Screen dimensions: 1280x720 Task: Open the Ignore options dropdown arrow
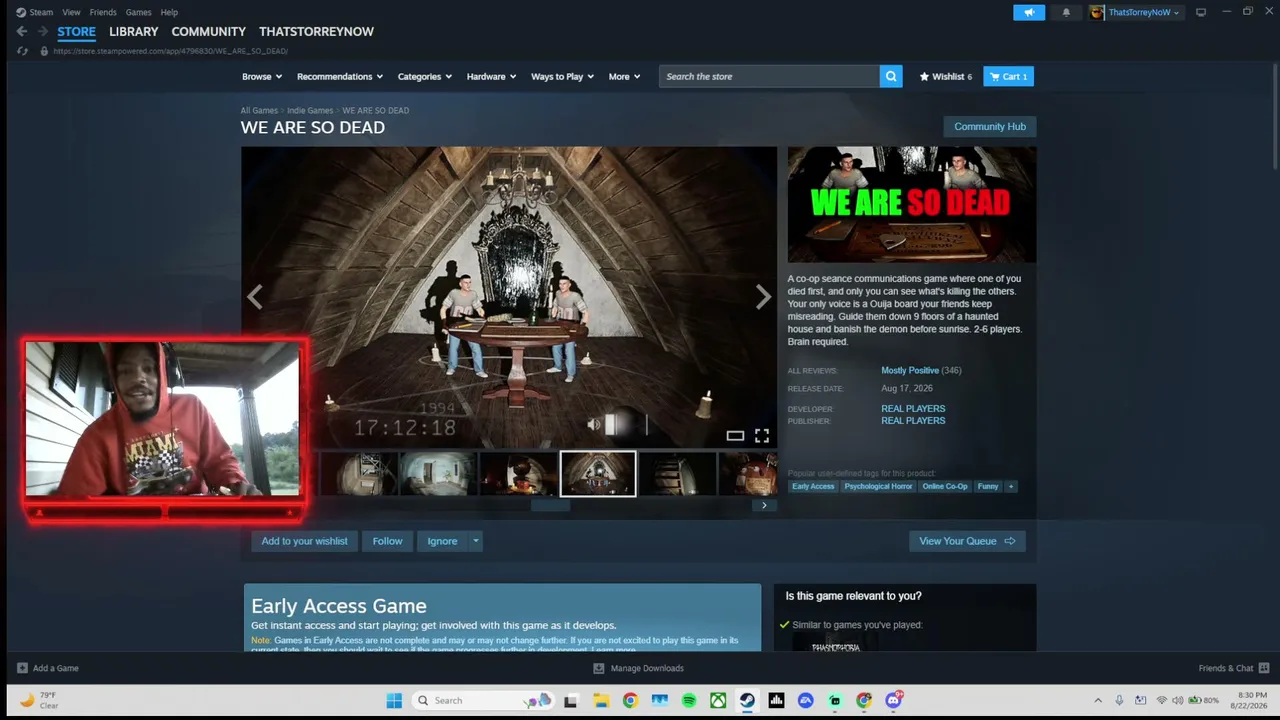tap(476, 541)
